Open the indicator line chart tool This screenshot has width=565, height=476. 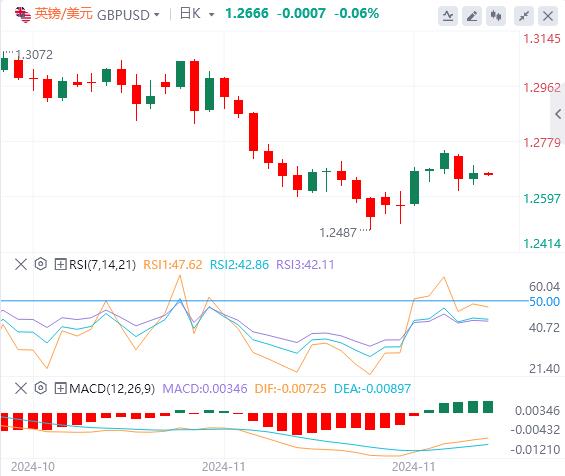coord(448,16)
